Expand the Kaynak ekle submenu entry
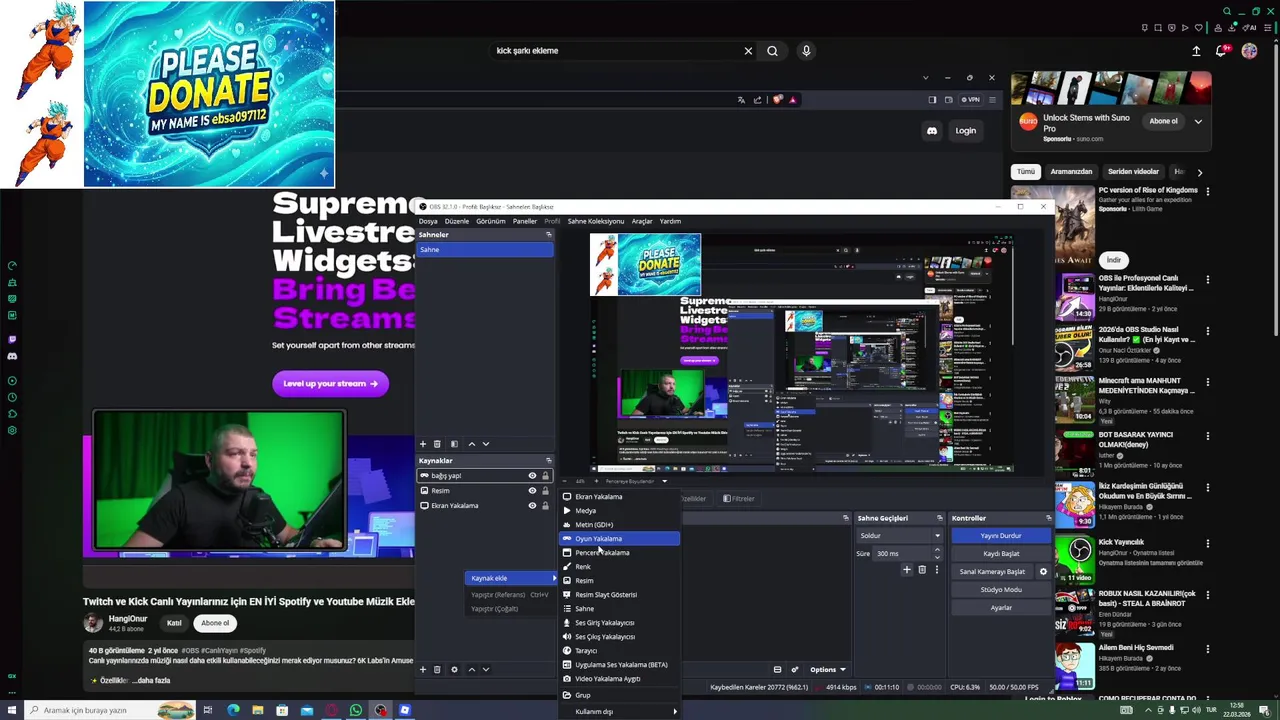This screenshot has width=1280, height=720. pos(512,578)
